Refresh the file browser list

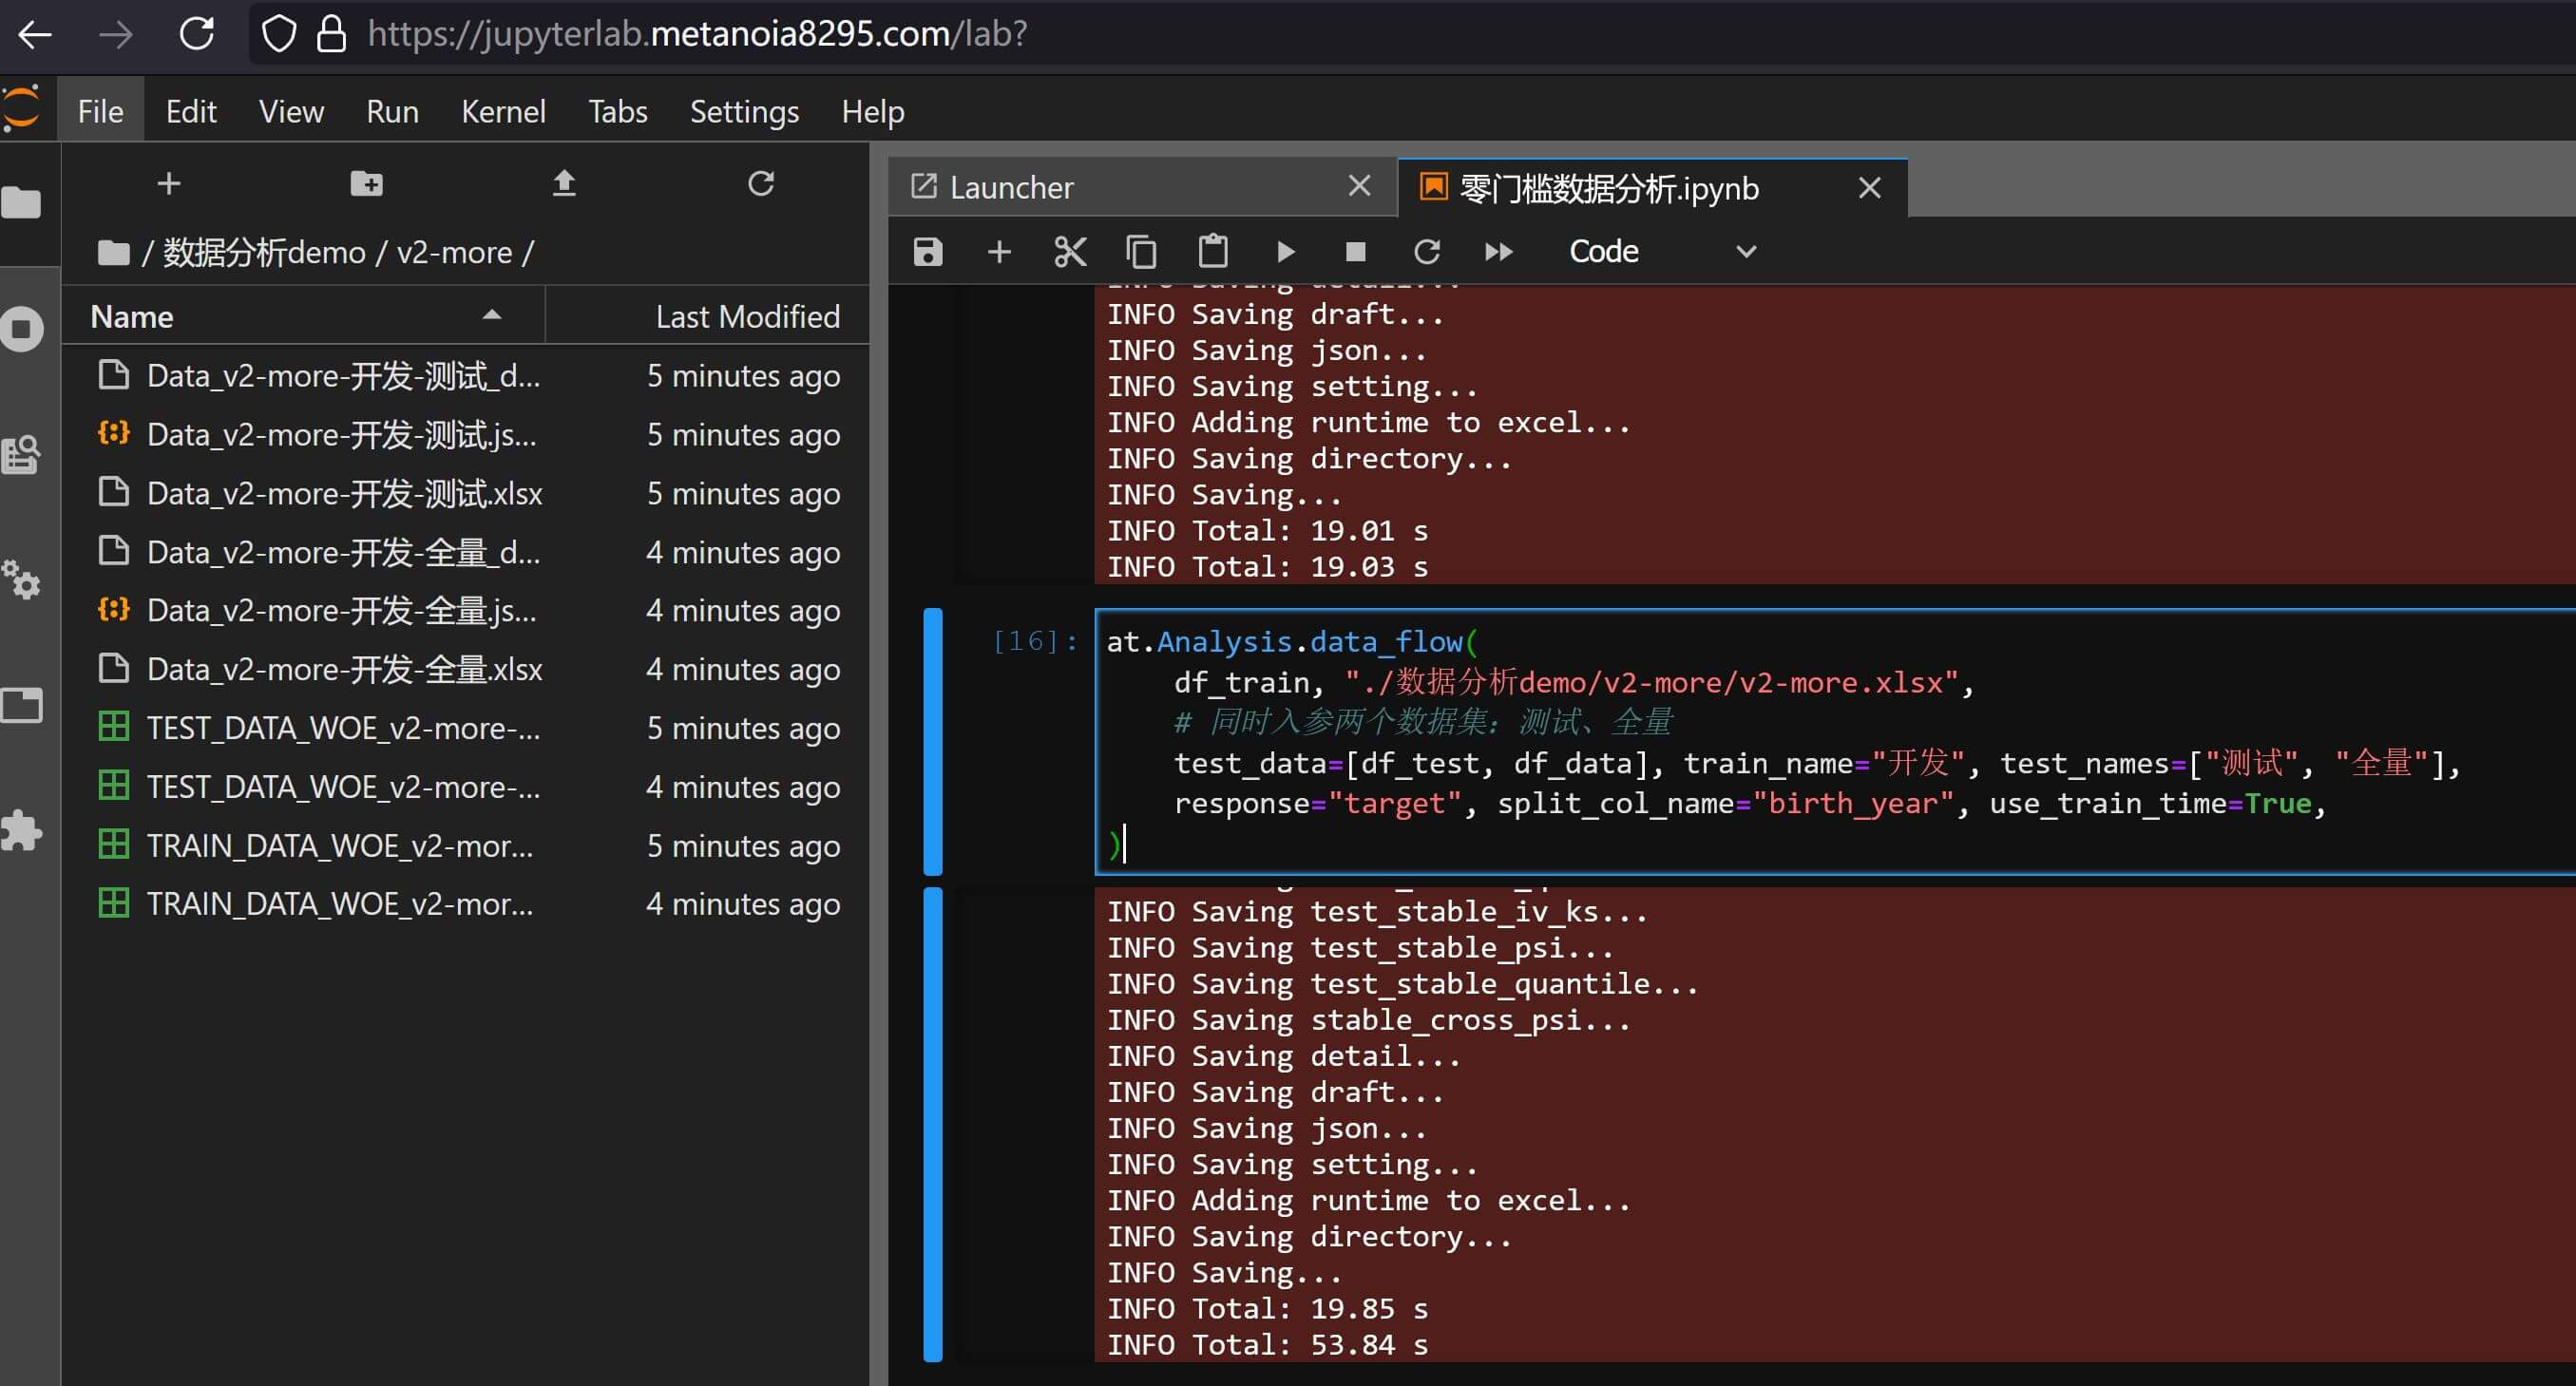[761, 183]
